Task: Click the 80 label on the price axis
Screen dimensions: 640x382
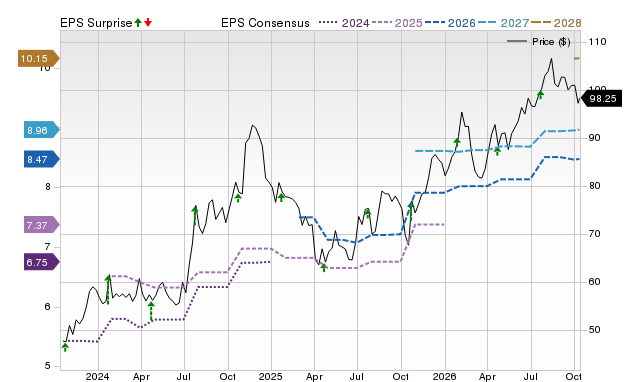Action: click(594, 186)
